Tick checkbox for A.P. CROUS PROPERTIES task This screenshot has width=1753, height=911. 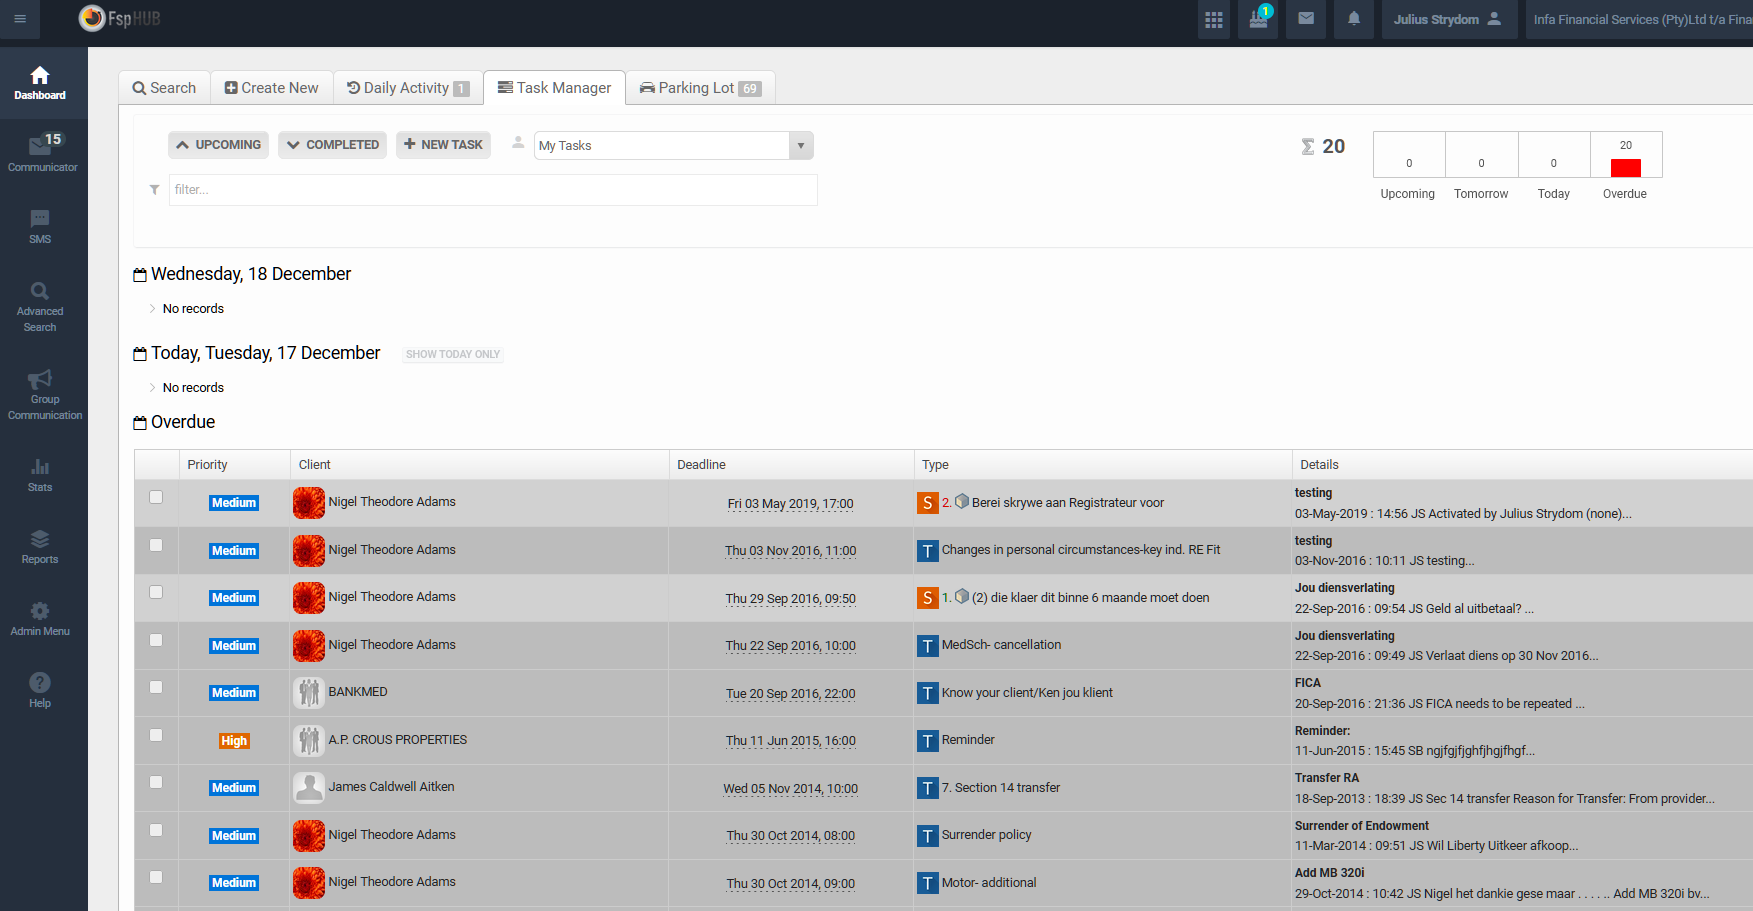click(x=156, y=735)
